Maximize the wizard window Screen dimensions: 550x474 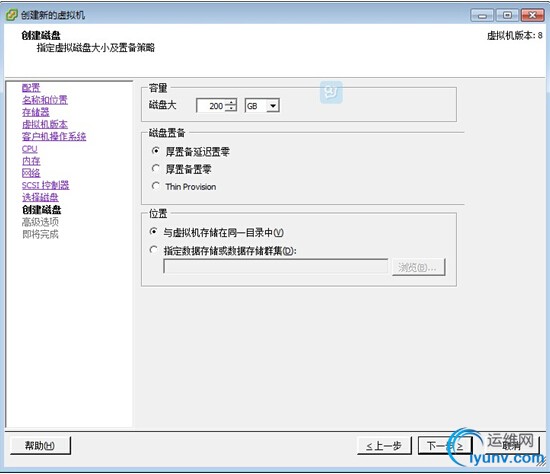coord(507,15)
